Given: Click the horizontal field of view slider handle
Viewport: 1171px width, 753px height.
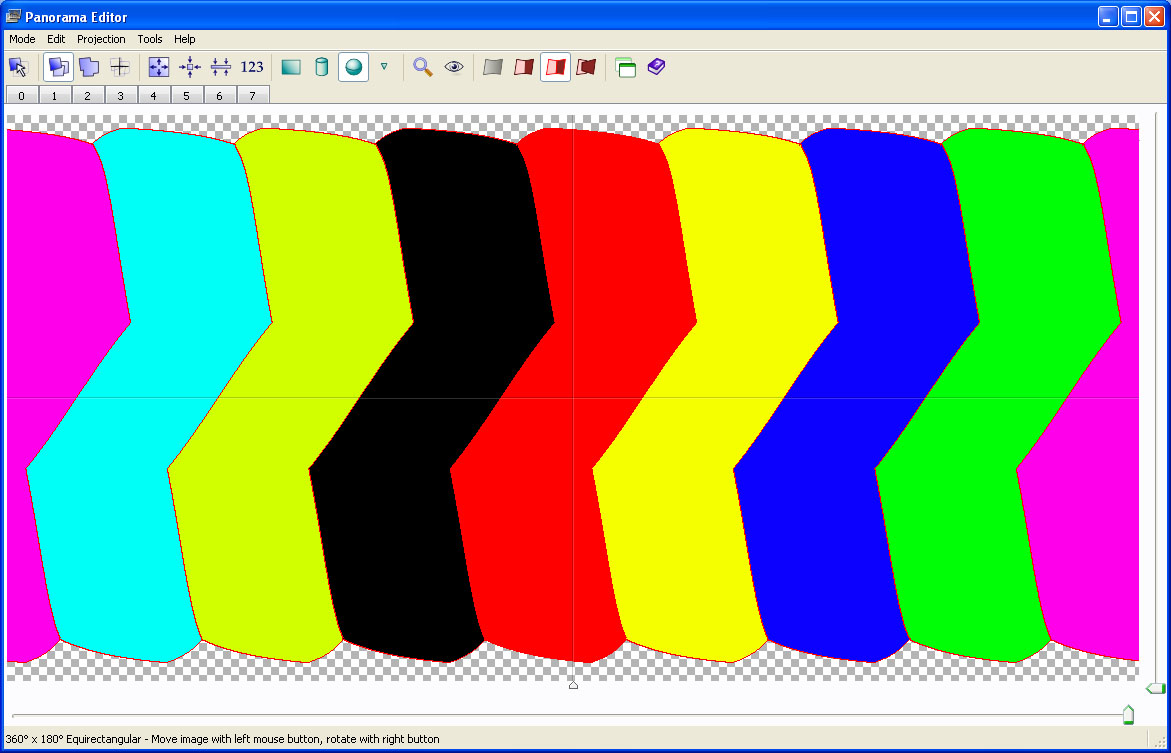Looking at the screenshot, I should (1128, 714).
